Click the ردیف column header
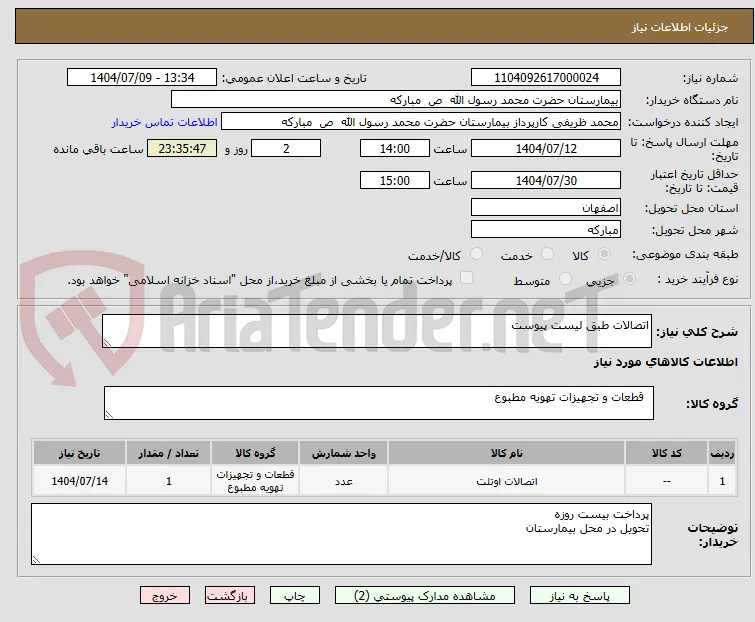 [x=722, y=453]
